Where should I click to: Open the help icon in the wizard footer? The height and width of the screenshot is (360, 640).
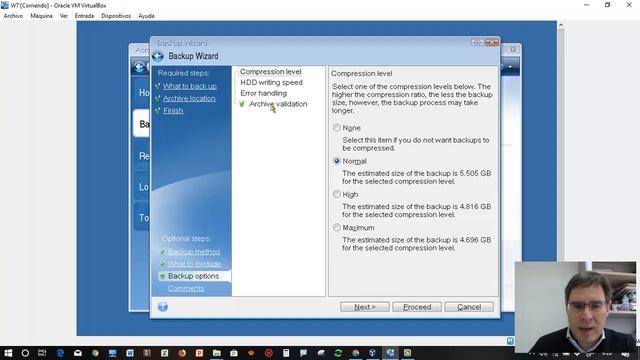tap(163, 307)
